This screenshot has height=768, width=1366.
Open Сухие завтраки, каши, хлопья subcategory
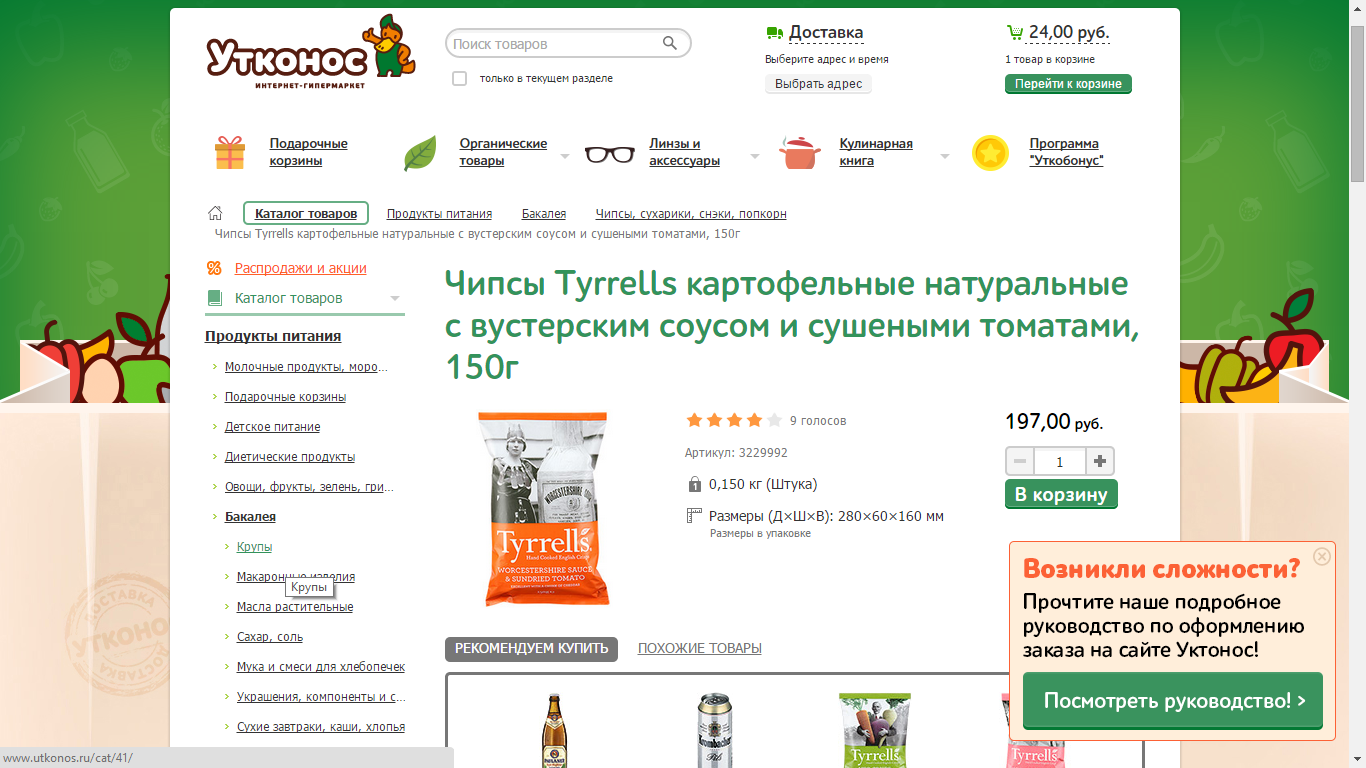[x=321, y=727]
